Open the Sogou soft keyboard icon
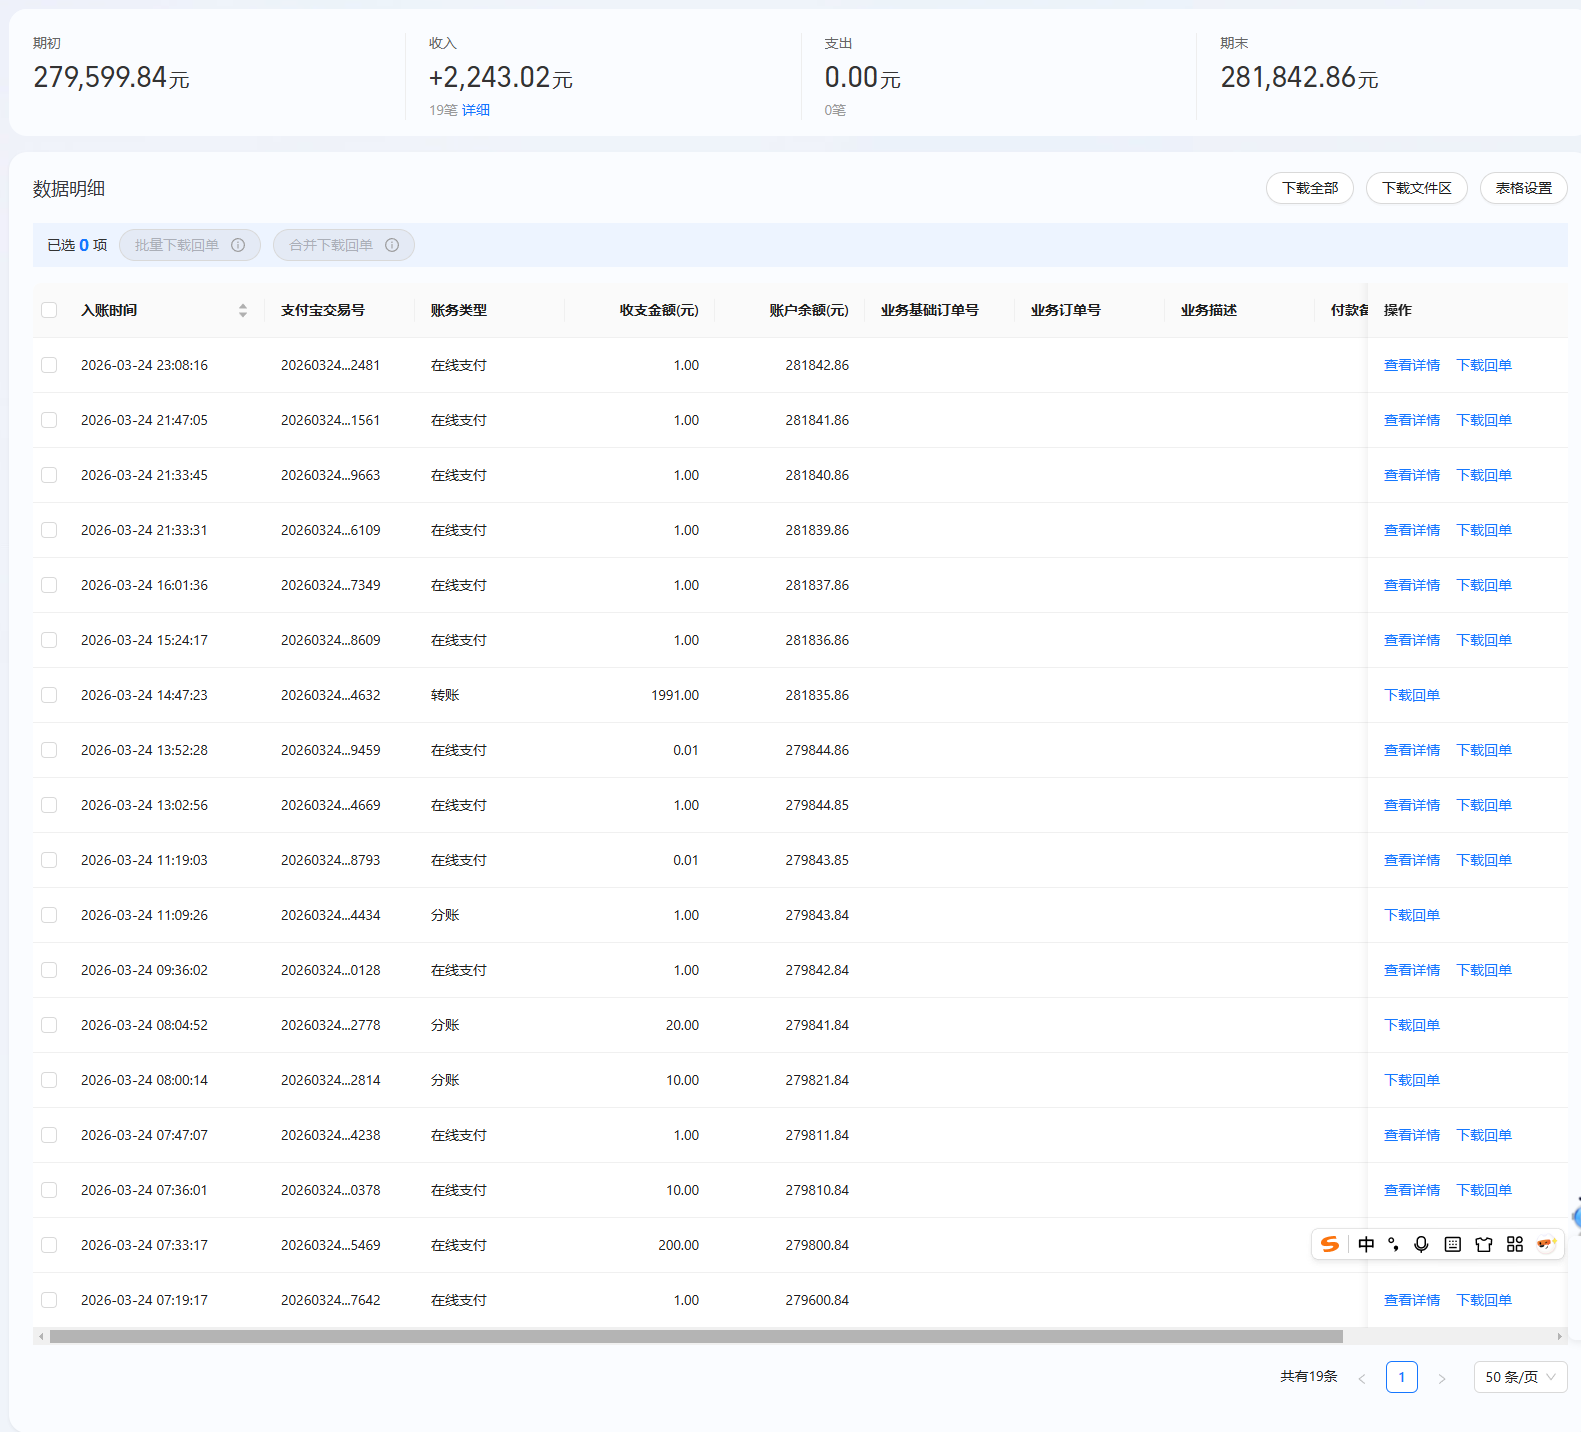The width and height of the screenshot is (1581, 1432). point(1453,1244)
